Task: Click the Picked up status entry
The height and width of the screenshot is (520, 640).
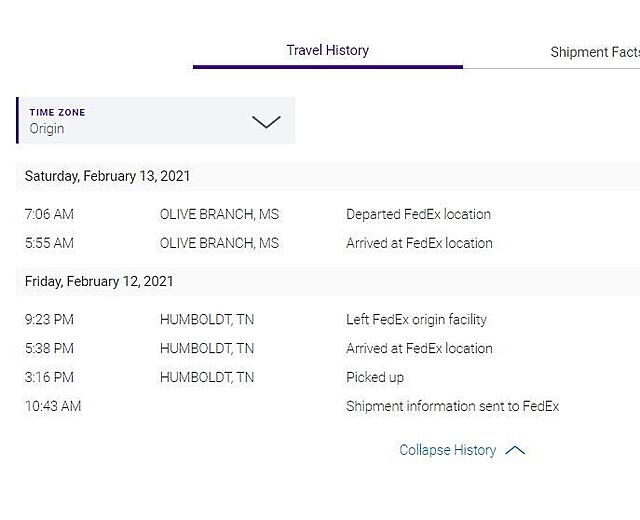Action: pos(375,378)
